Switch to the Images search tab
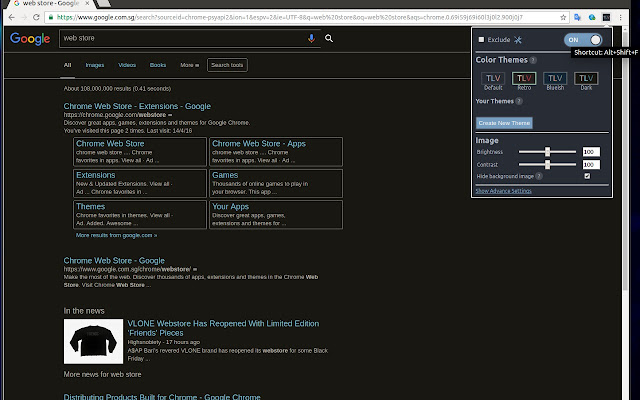The height and width of the screenshot is (400, 640). click(x=95, y=65)
